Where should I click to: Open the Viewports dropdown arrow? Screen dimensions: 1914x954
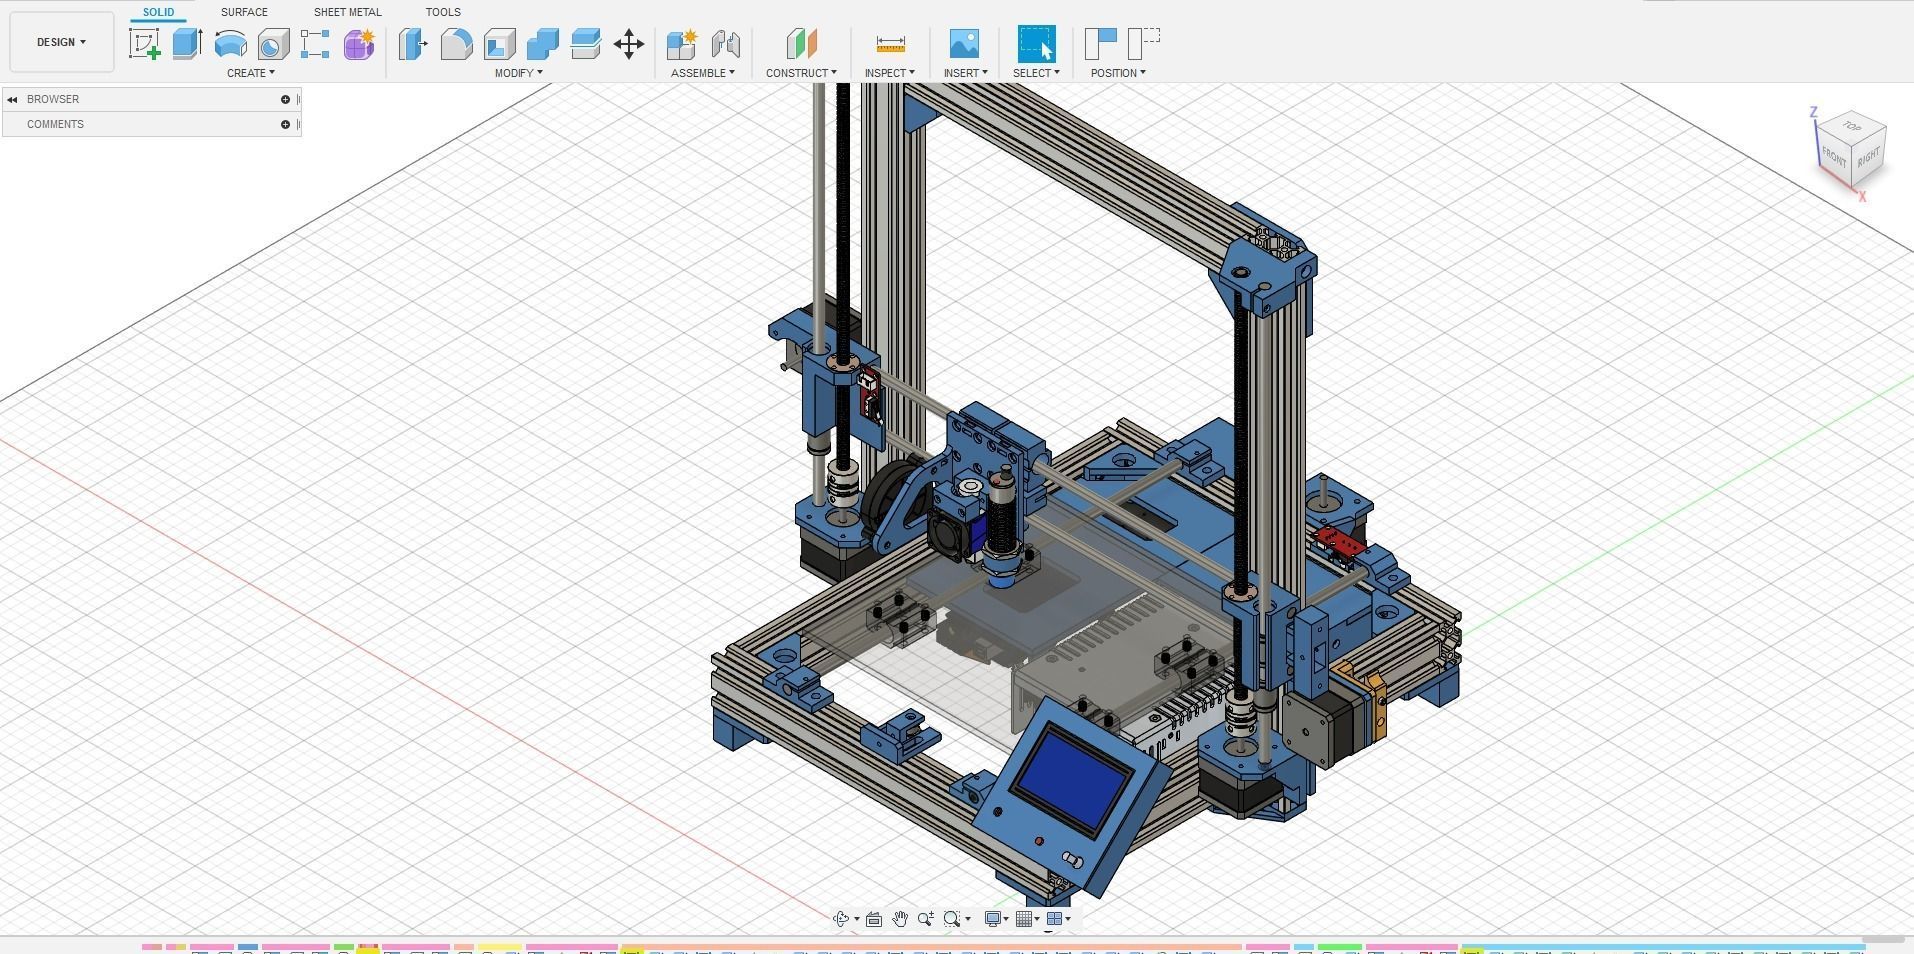click(1068, 919)
